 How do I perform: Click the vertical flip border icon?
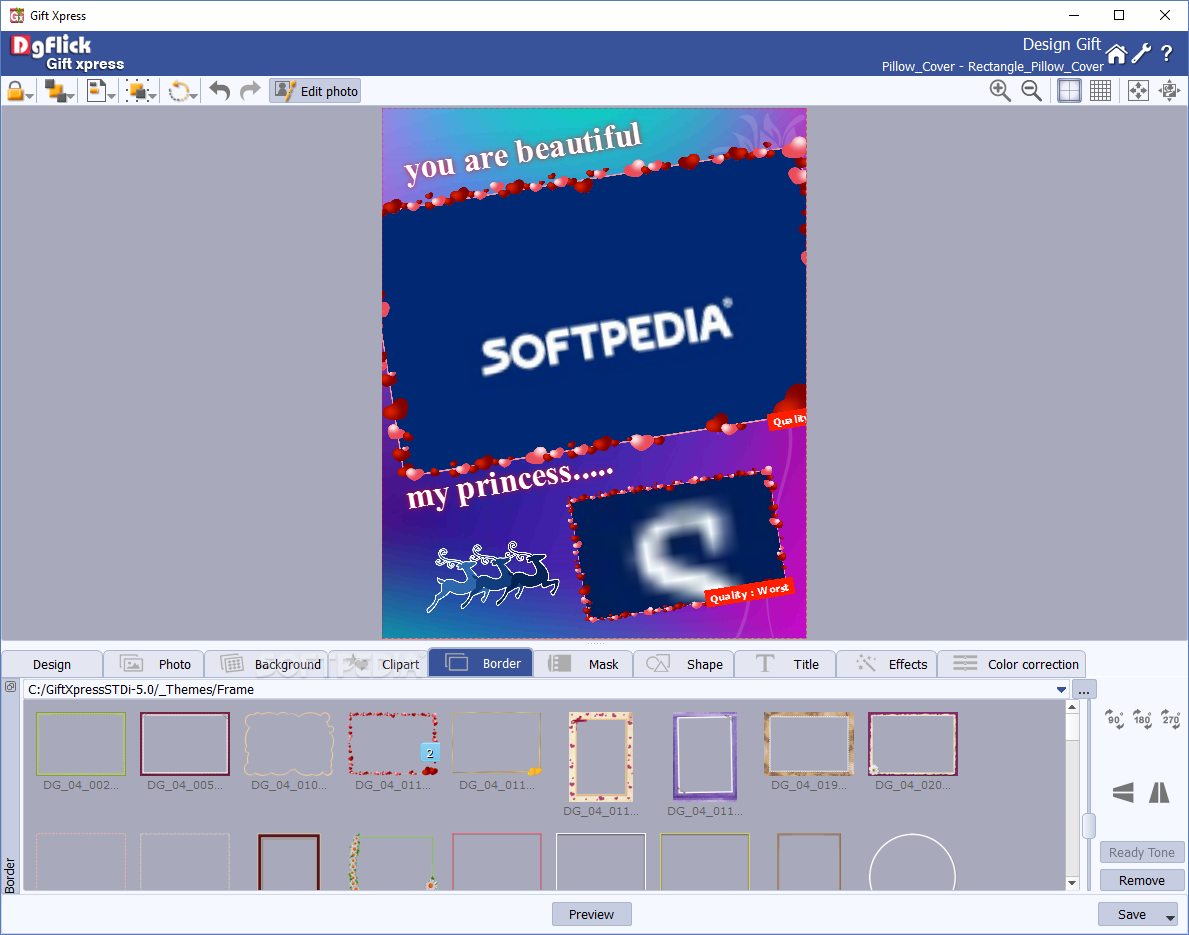point(1123,792)
